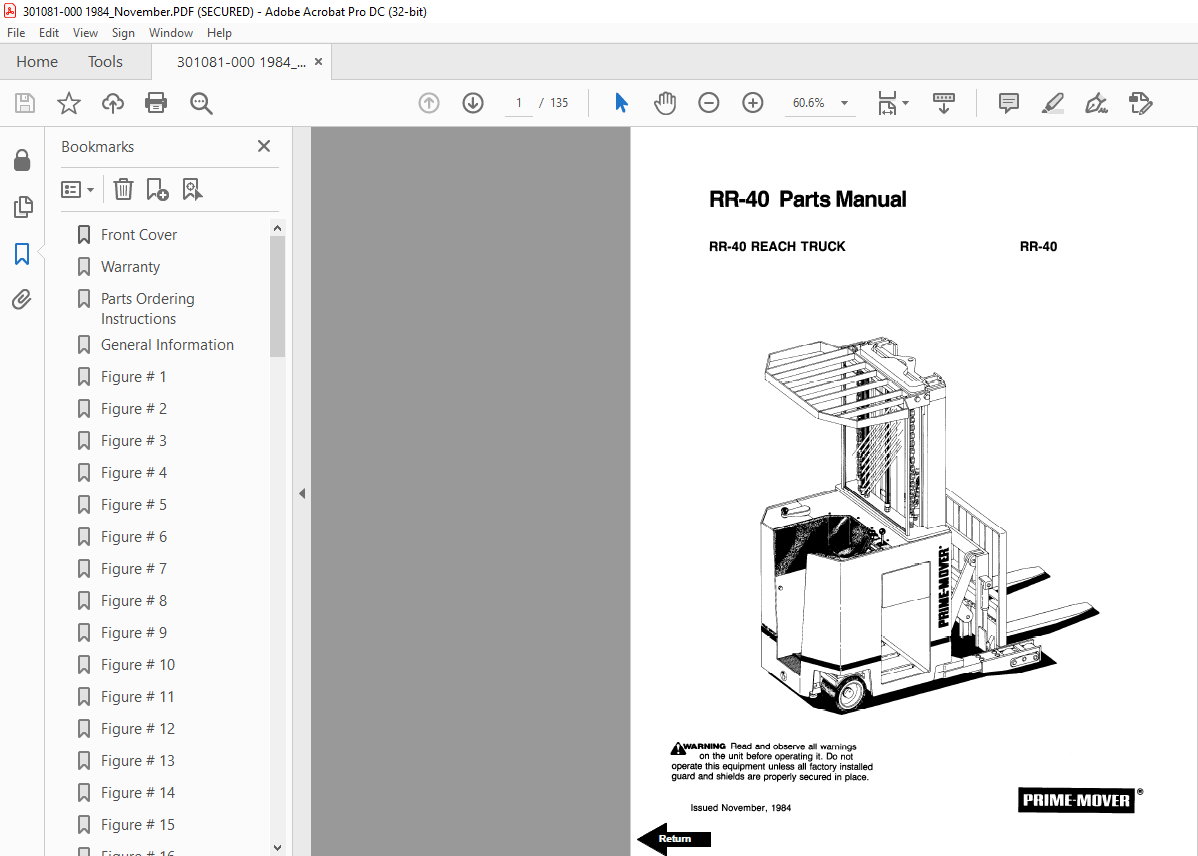Jump to Figure # 7 bookmark
This screenshot has width=1198, height=856.
tap(134, 569)
